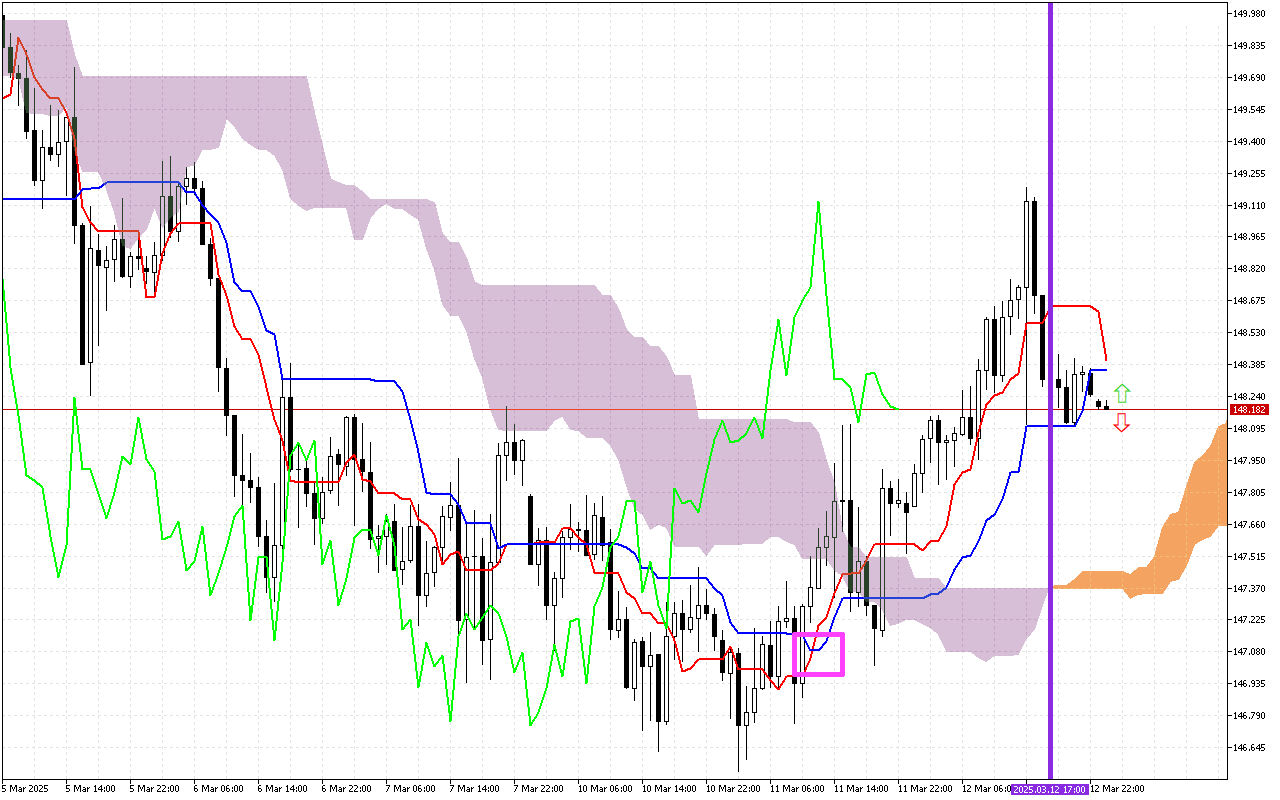Click the 147.370 price level label

(x=1250, y=588)
